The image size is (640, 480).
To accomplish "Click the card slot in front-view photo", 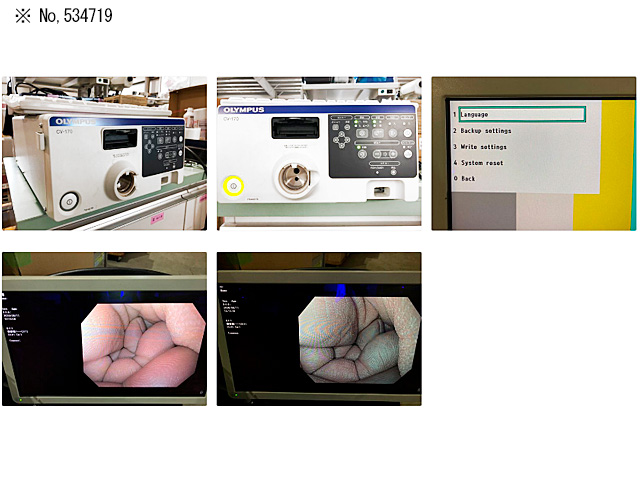I will point(295,128).
